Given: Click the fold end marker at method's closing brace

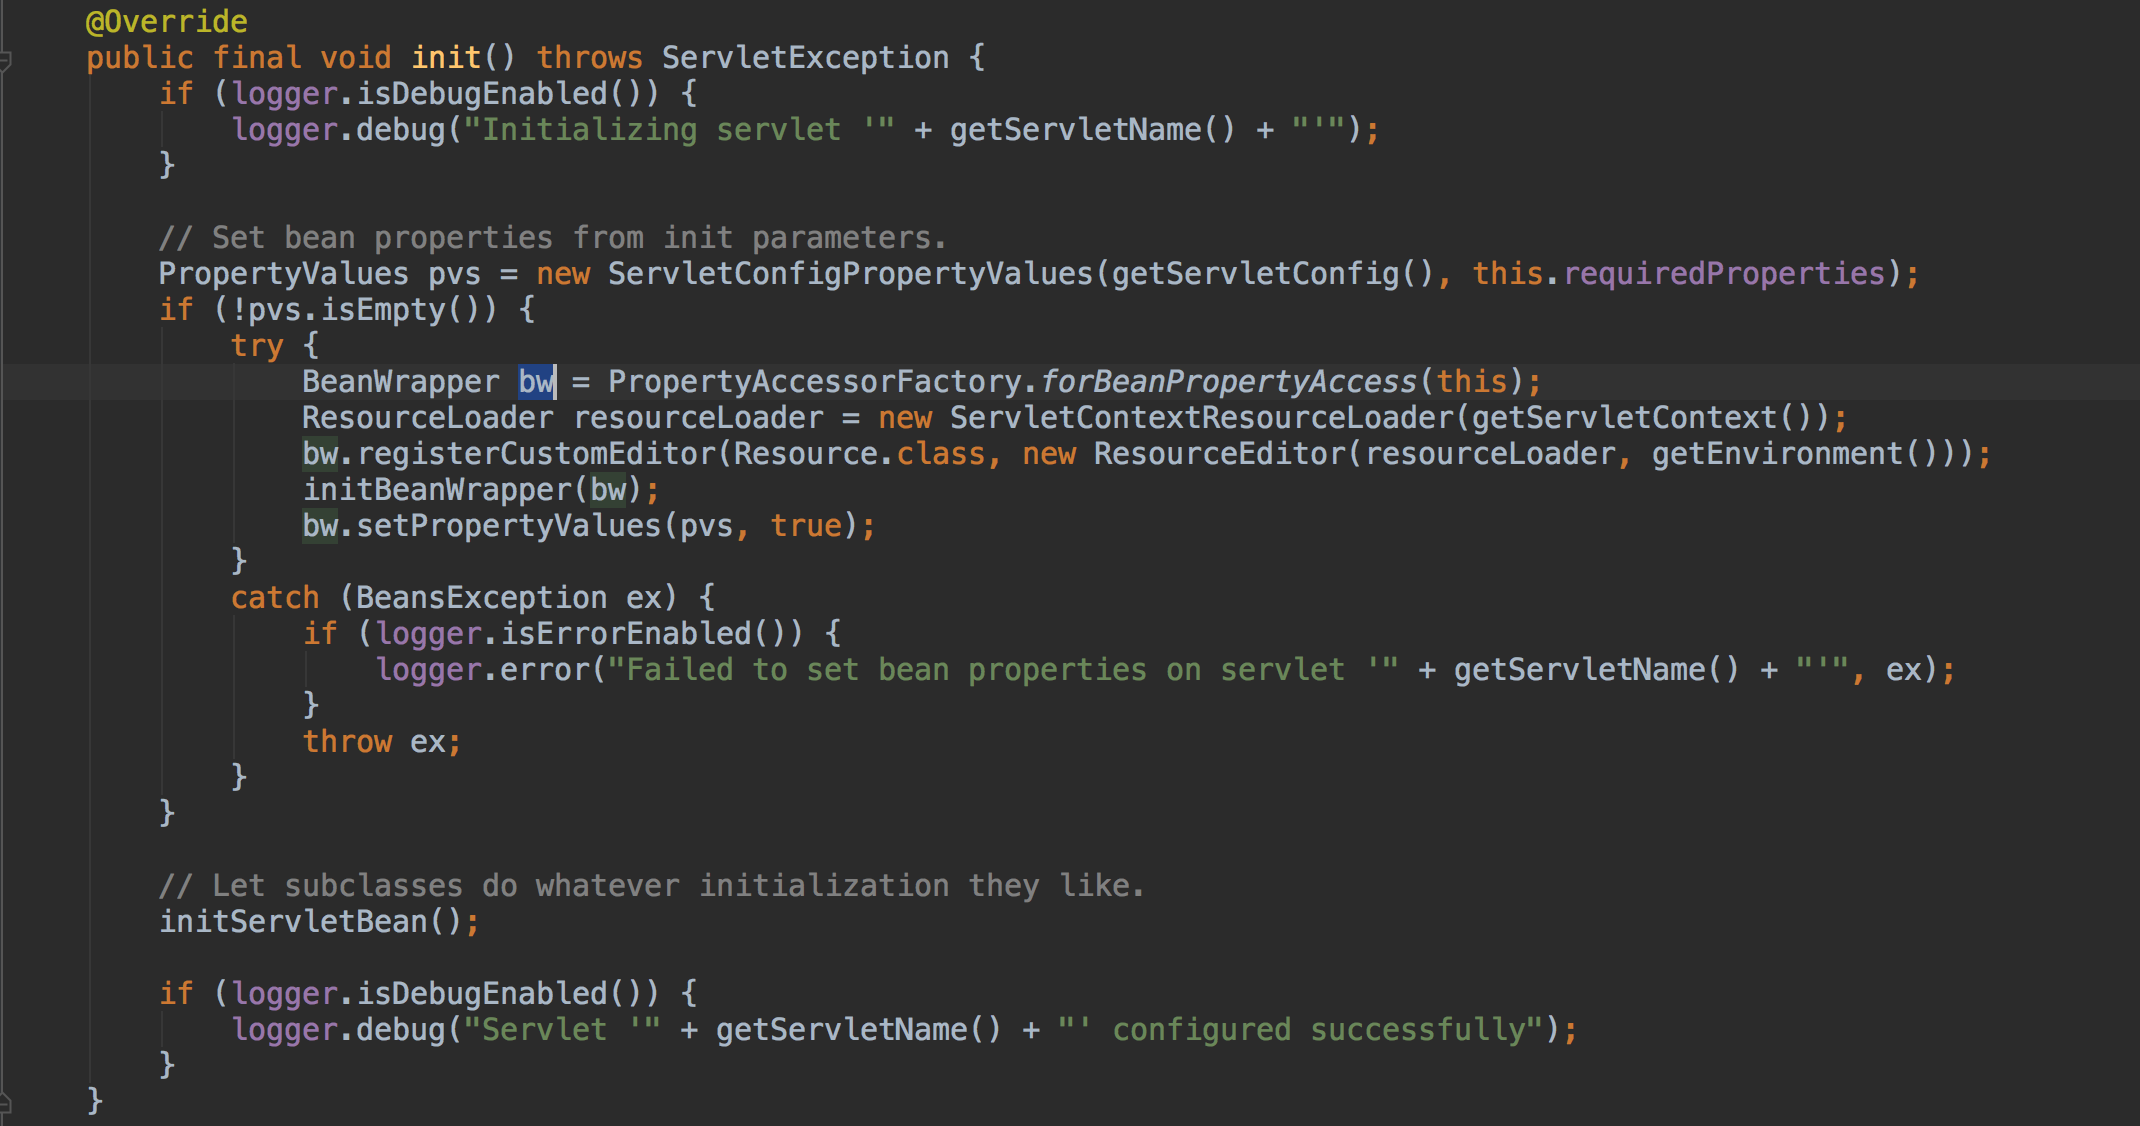Looking at the screenshot, I should [x=5, y=1103].
